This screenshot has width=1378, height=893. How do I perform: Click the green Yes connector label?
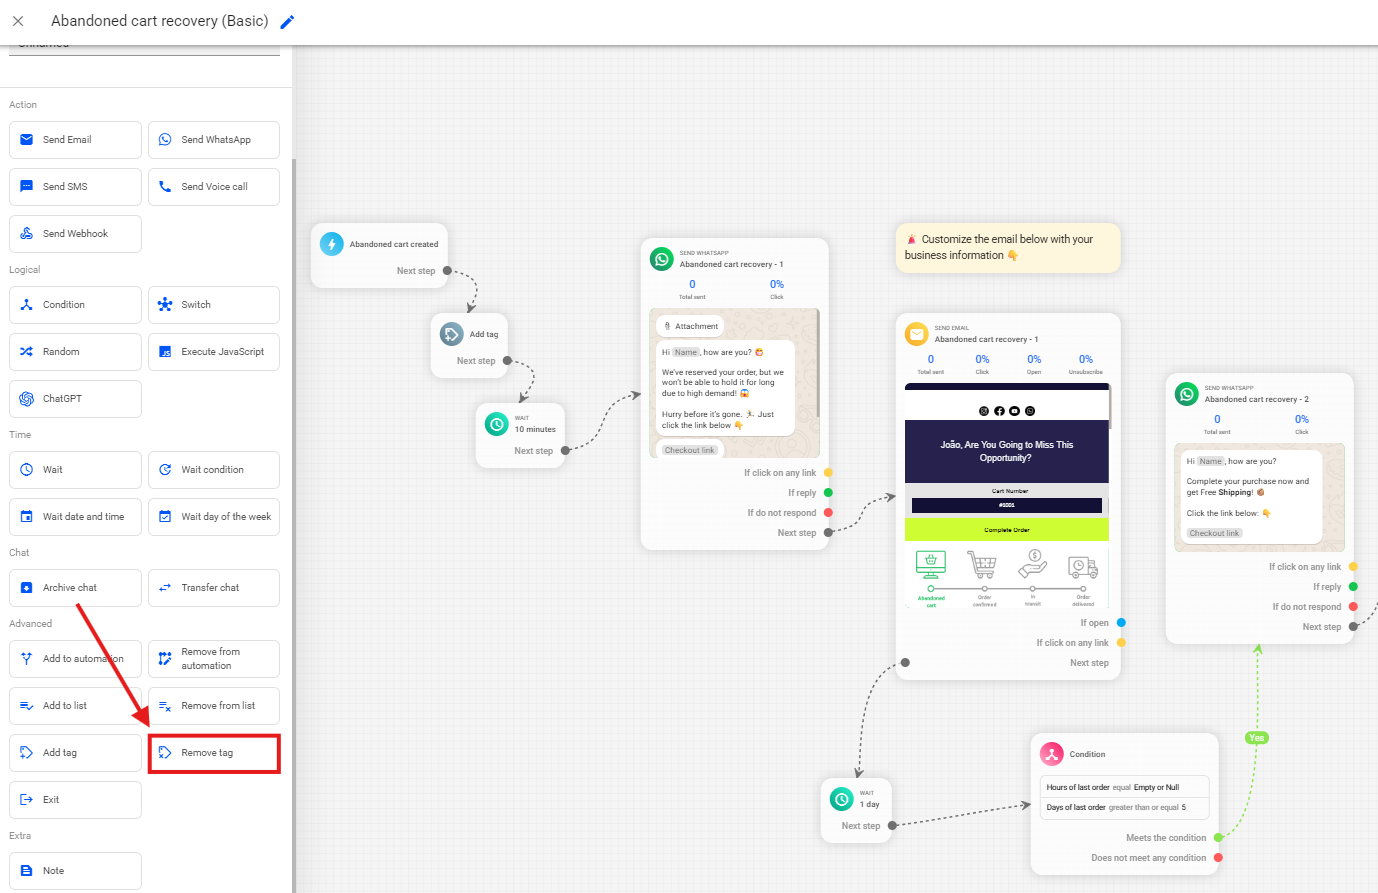1257,738
